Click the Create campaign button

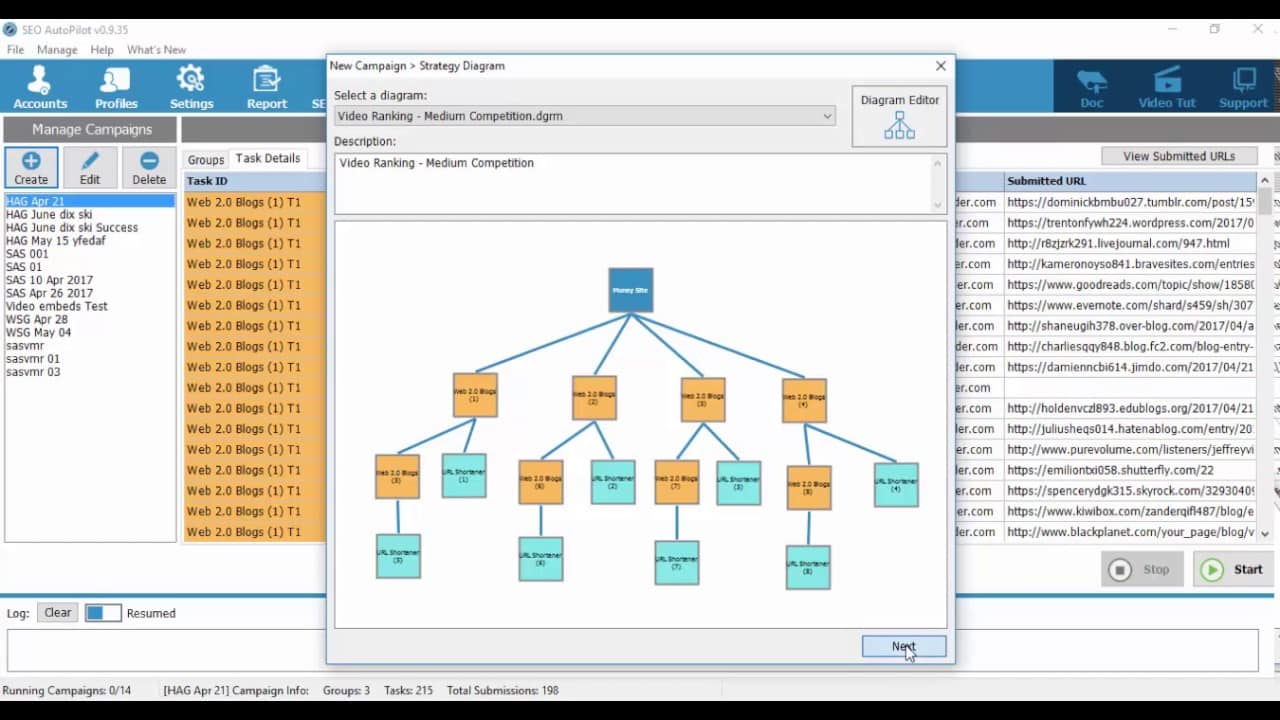pyautogui.click(x=31, y=168)
